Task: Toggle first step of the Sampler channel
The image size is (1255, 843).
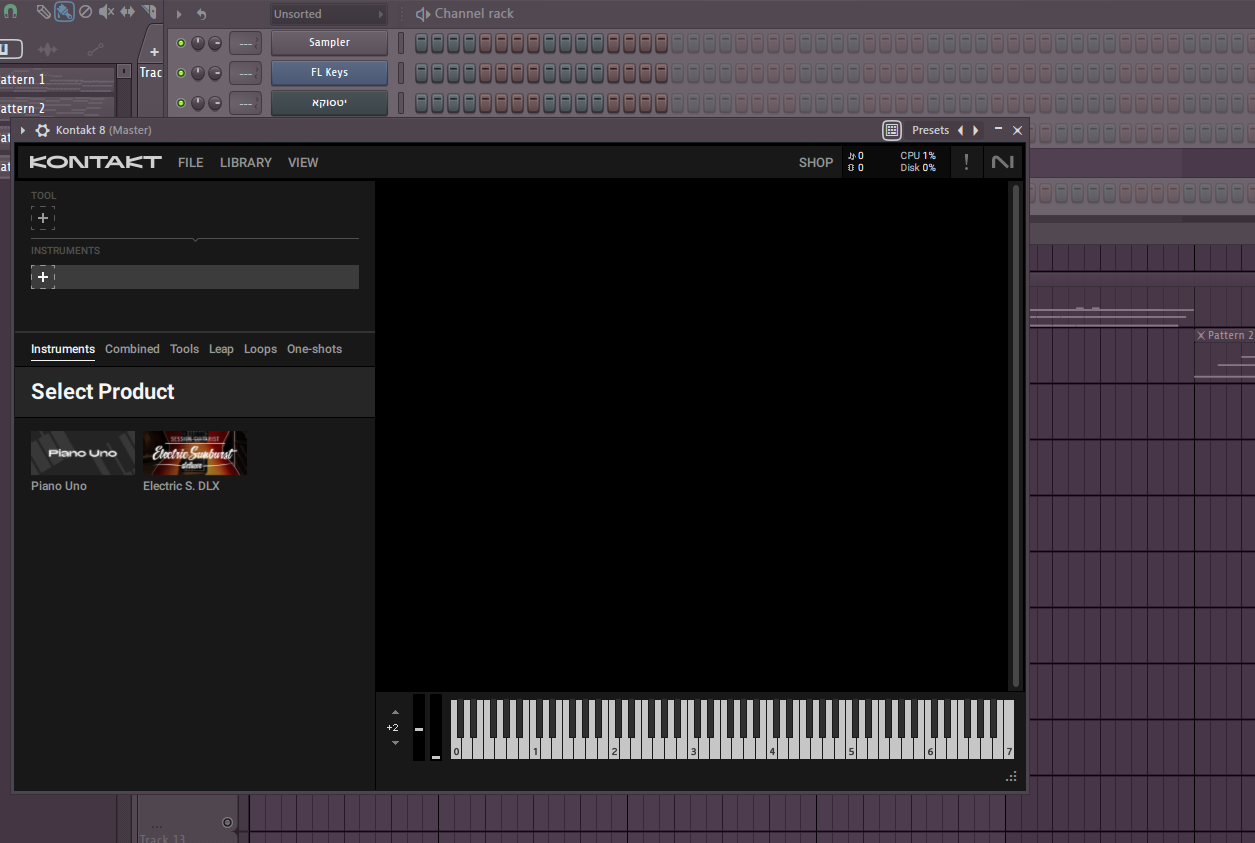Action: [421, 43]
